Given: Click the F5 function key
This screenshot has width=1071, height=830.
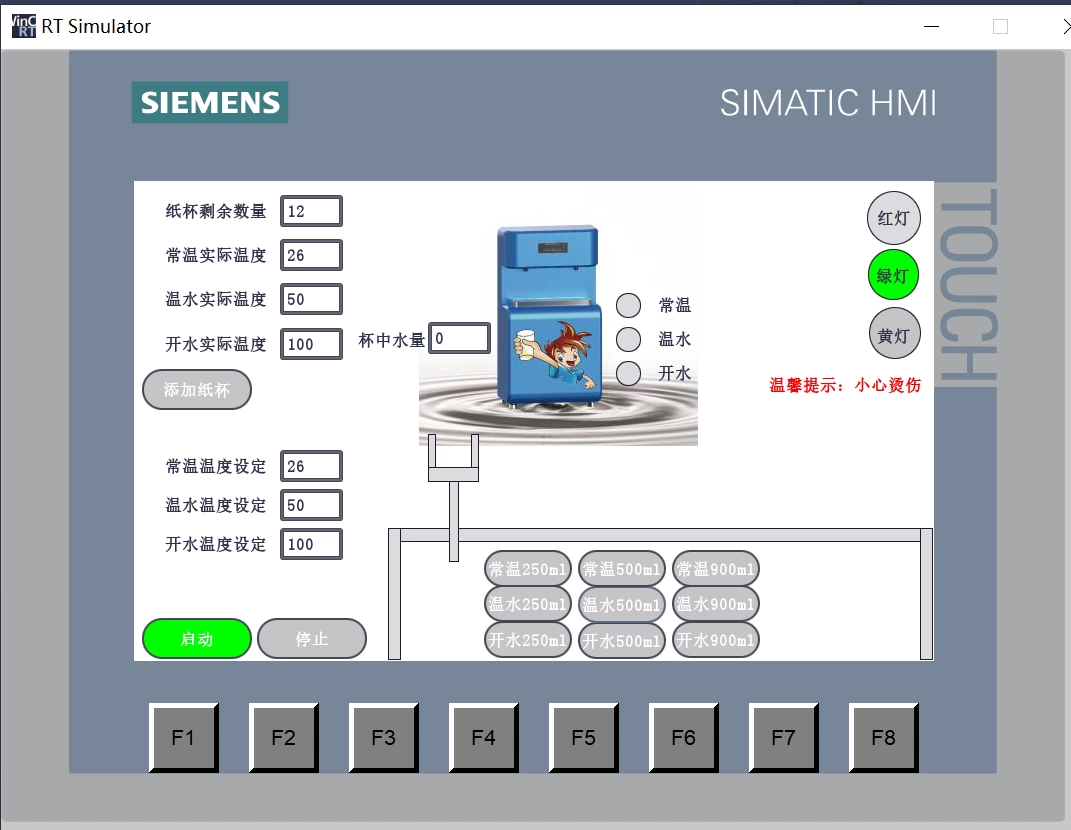Looking at the screenshot, I should coord(583,738).
